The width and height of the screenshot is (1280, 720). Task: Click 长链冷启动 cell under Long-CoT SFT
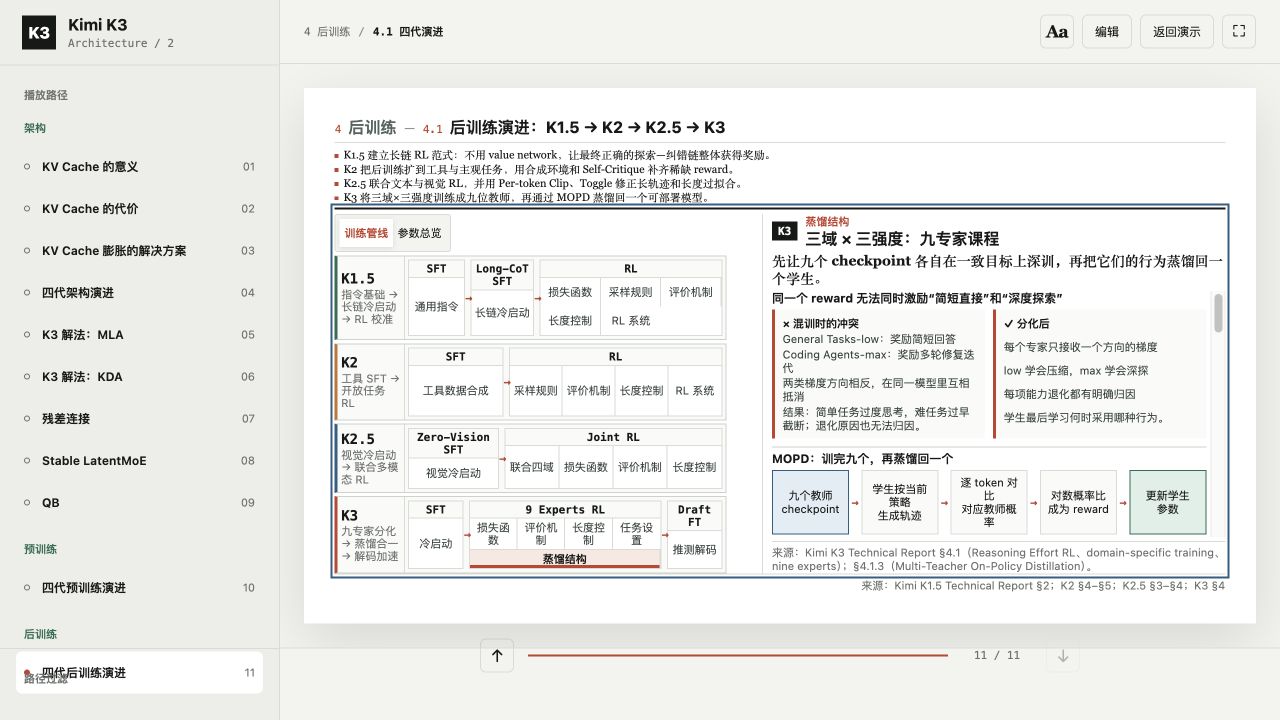(x=502, y=312)
